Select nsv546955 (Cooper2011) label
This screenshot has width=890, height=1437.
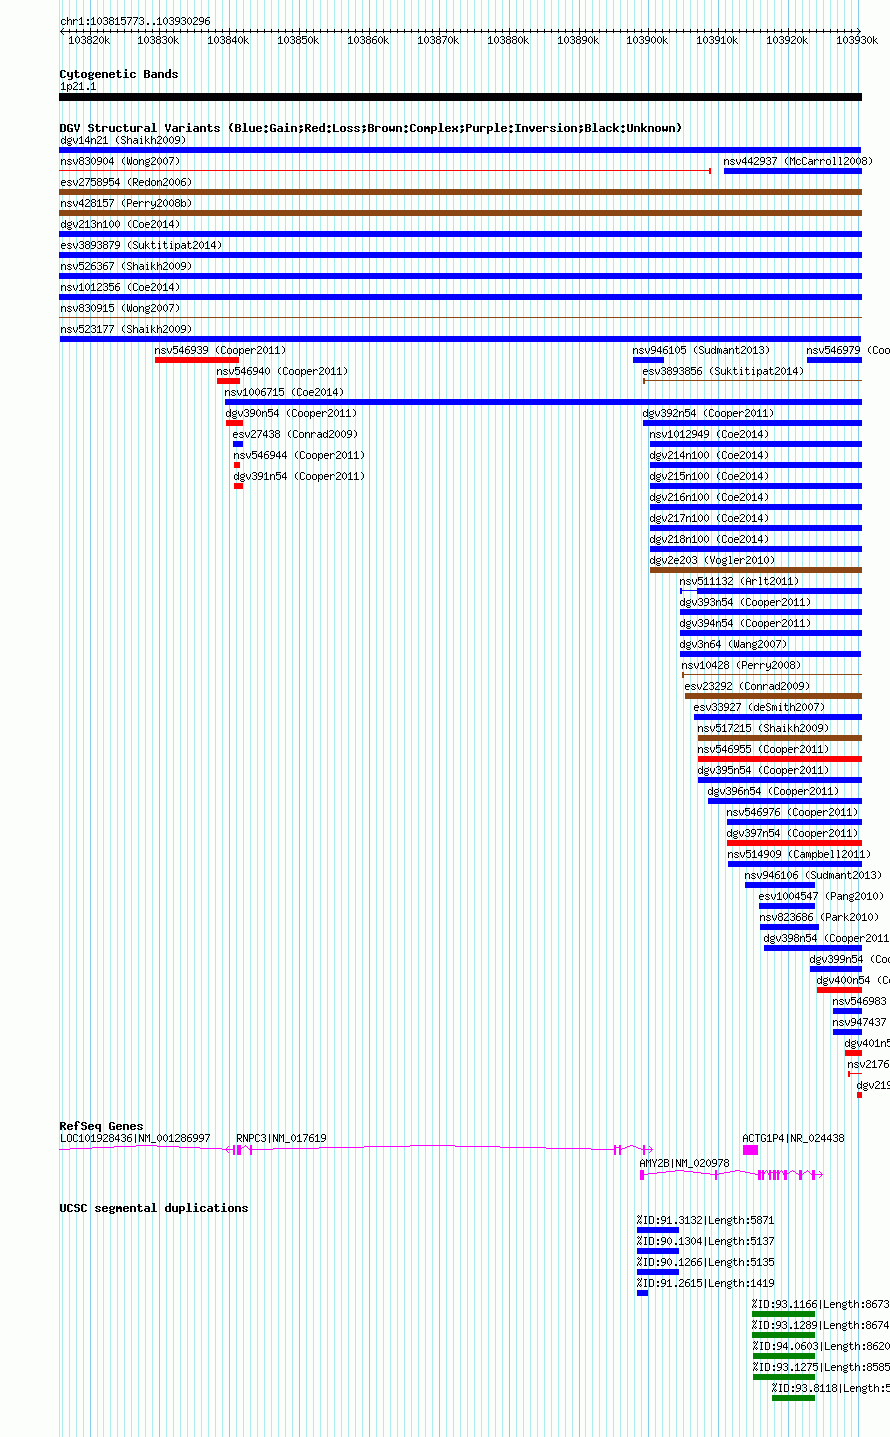[x=764, y=749]
